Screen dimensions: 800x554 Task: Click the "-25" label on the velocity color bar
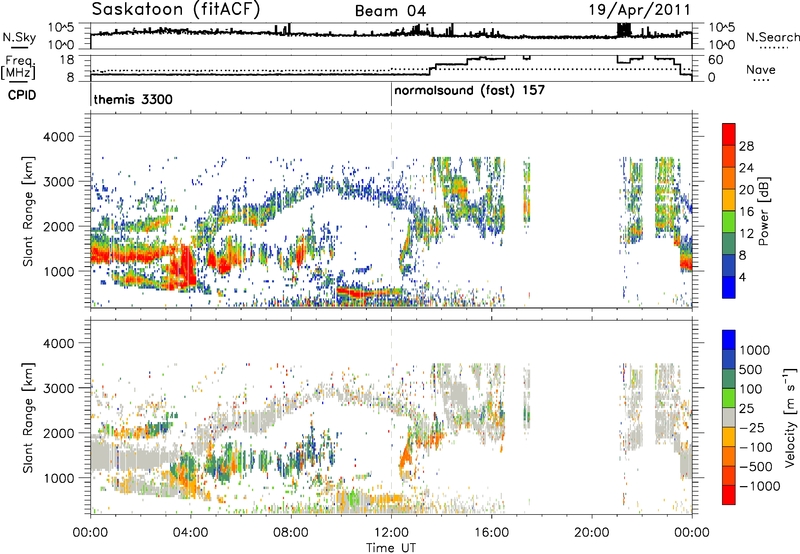pos(752,427)
